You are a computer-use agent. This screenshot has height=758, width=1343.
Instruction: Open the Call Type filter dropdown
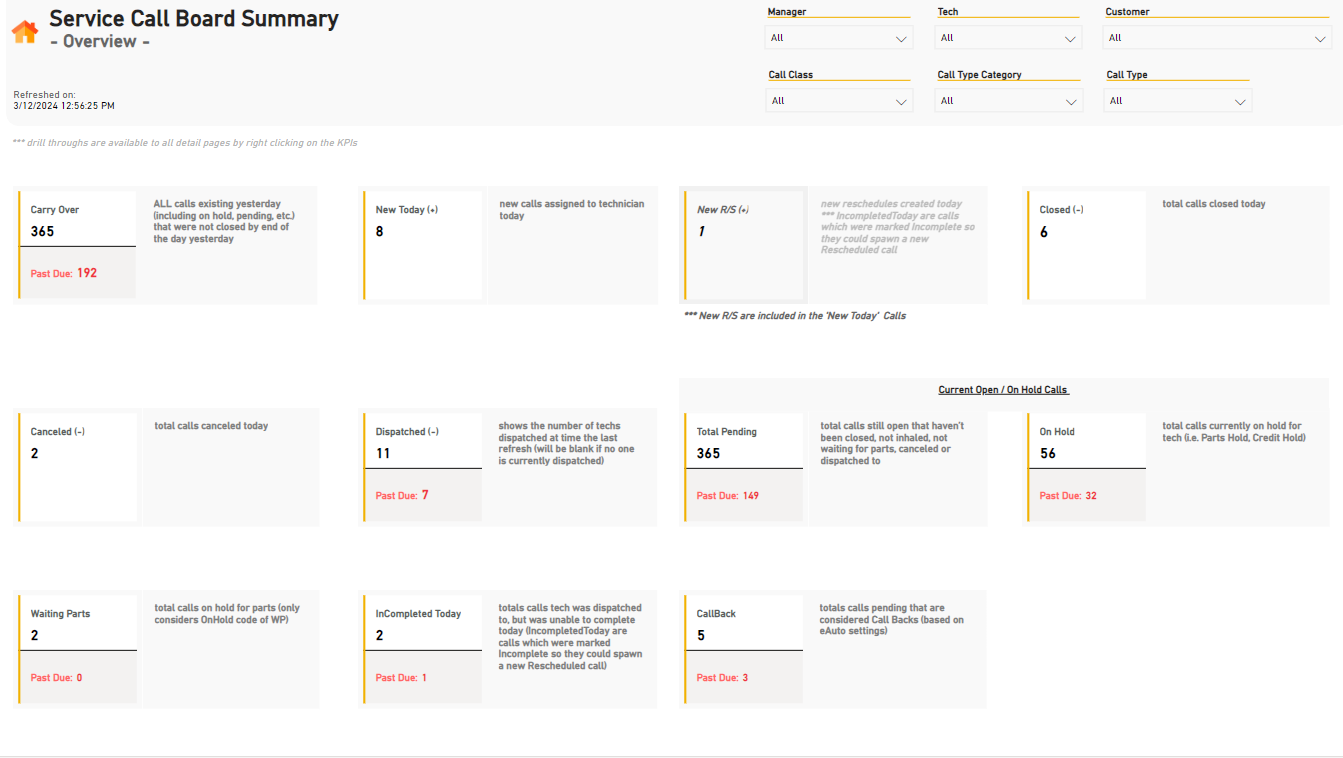[1177, 101]
